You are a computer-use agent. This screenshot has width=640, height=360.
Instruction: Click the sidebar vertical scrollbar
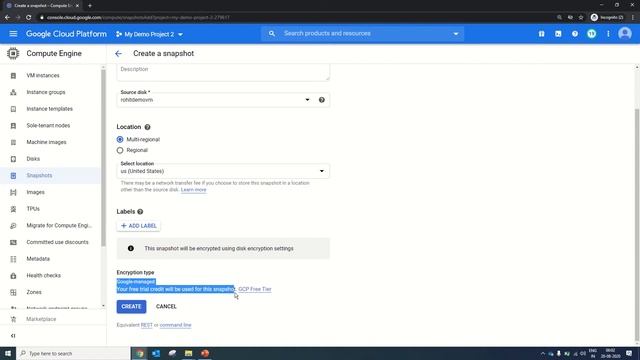[103, 157]
